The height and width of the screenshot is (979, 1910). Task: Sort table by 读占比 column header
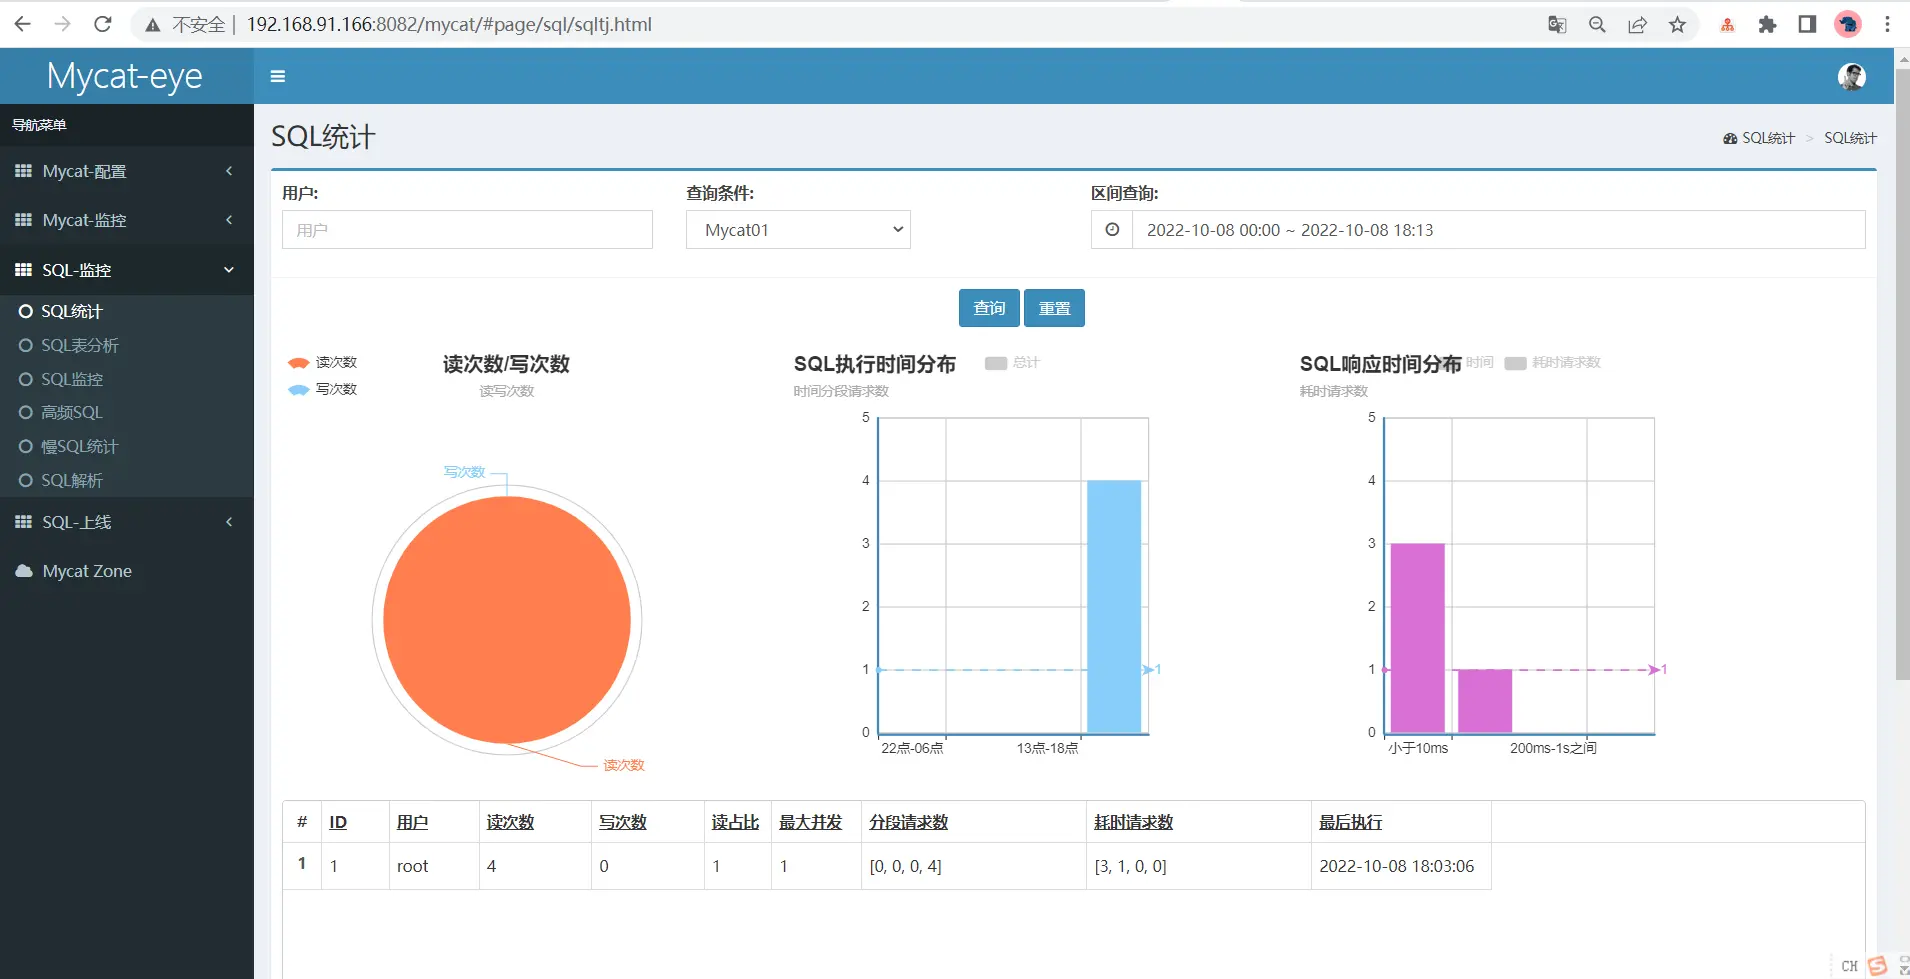736,822
